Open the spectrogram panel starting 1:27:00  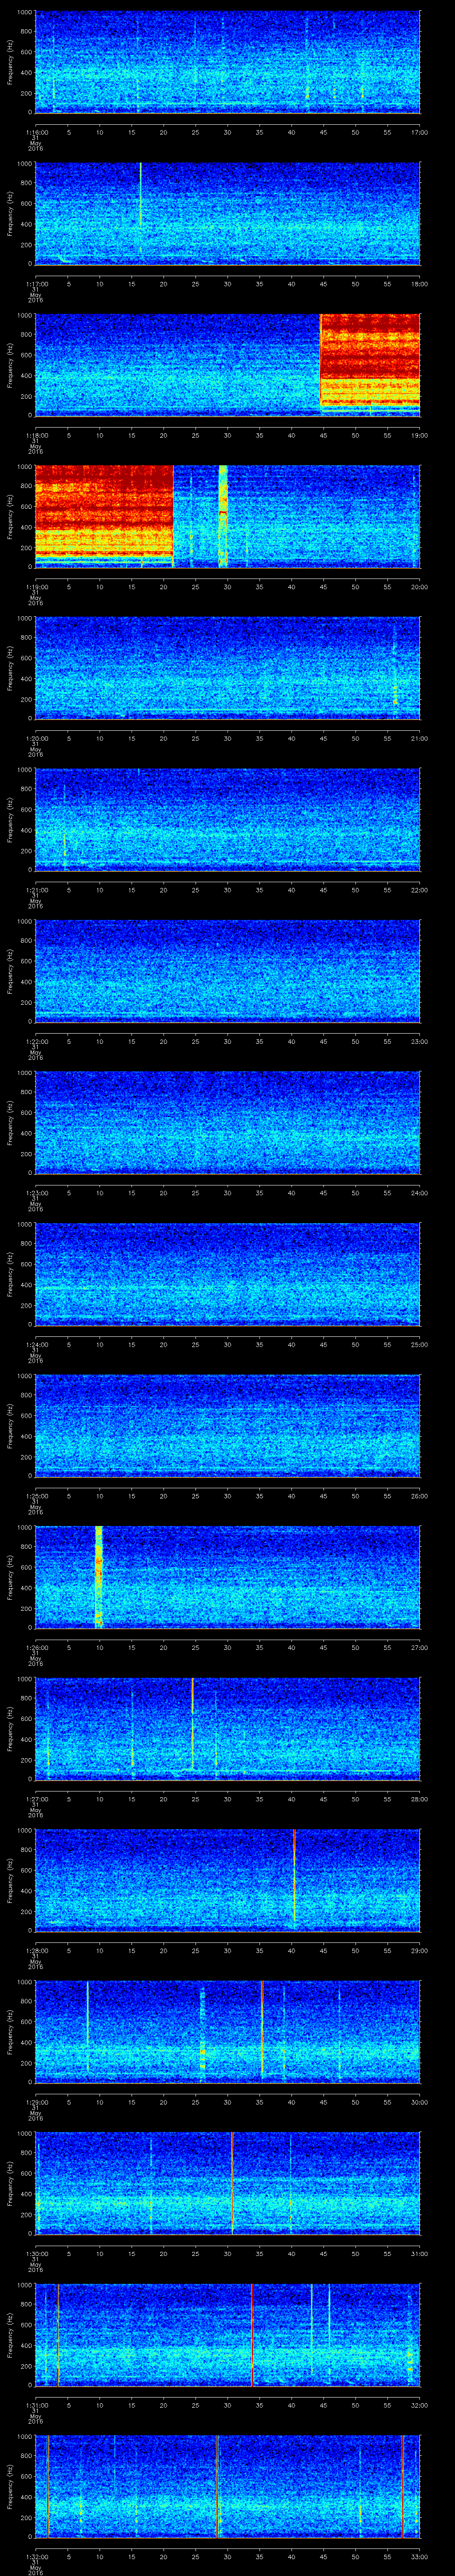[227, 1728]
